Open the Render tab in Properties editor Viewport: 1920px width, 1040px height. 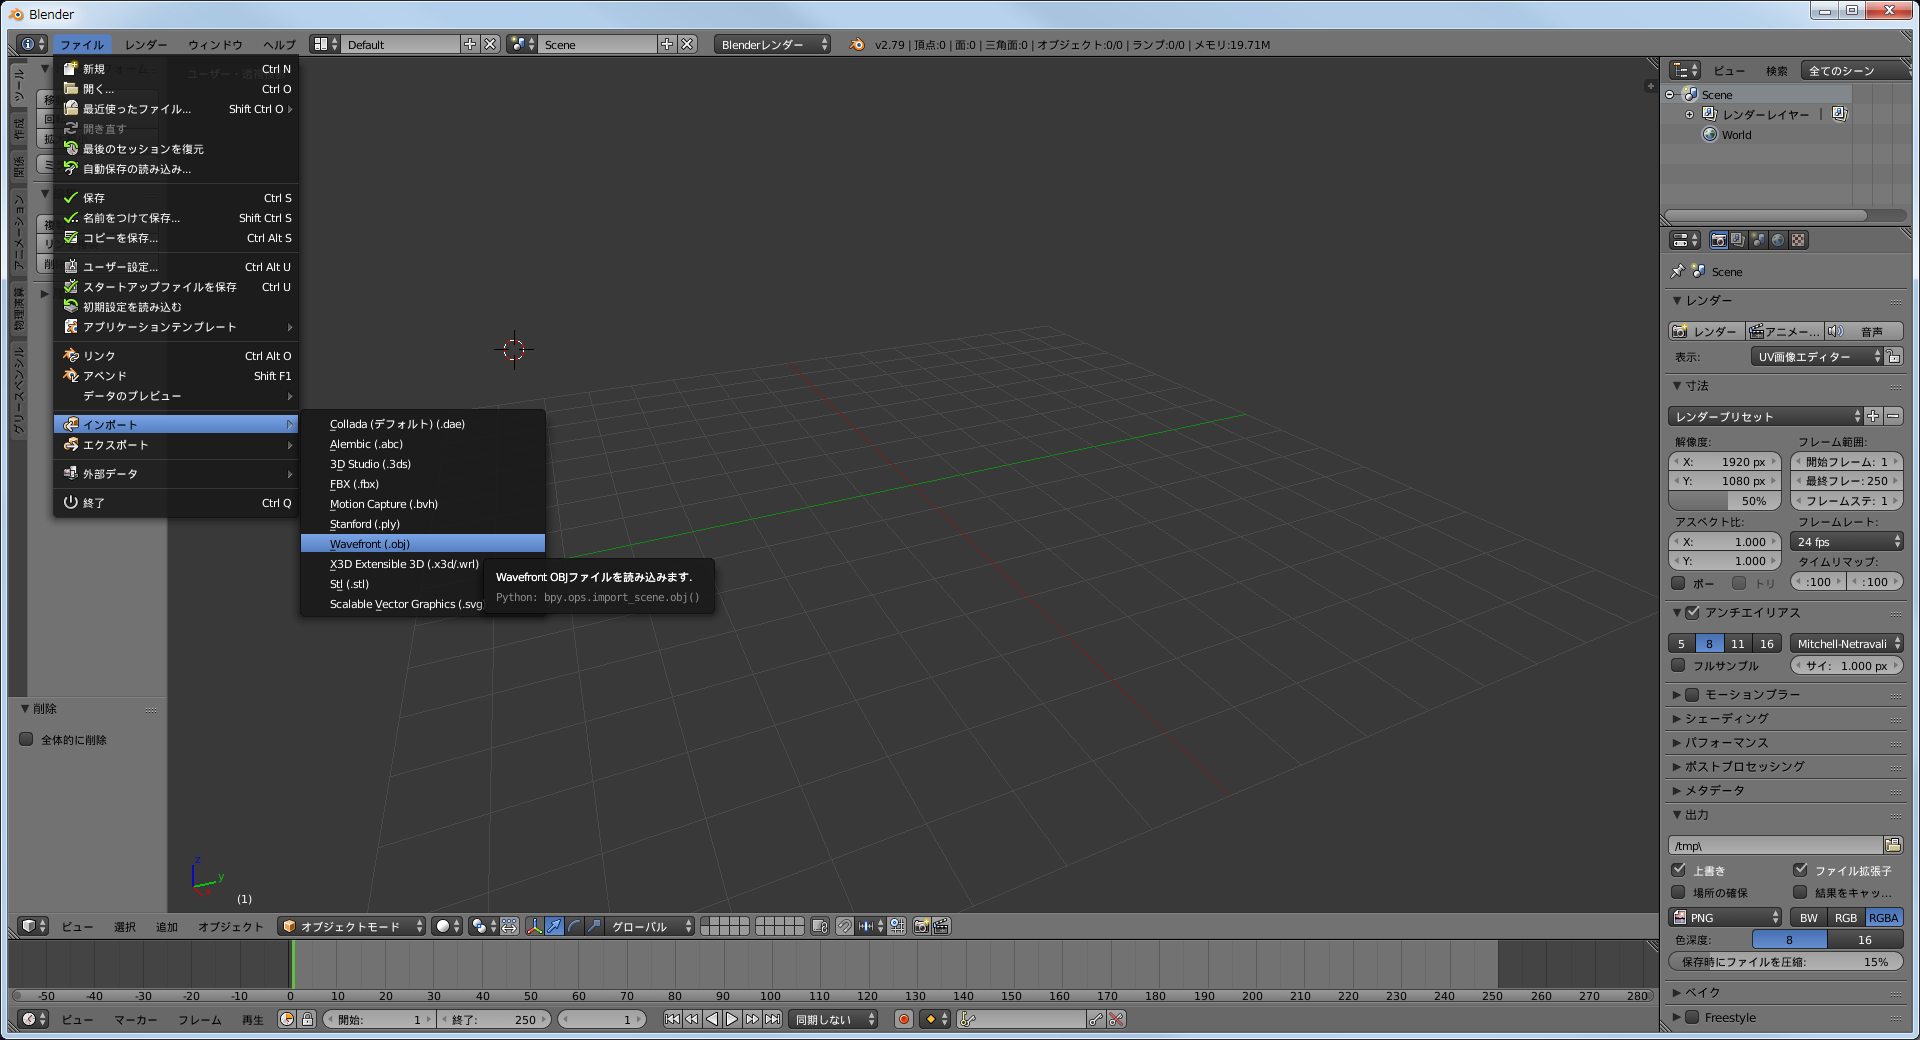coord(1718,240)
